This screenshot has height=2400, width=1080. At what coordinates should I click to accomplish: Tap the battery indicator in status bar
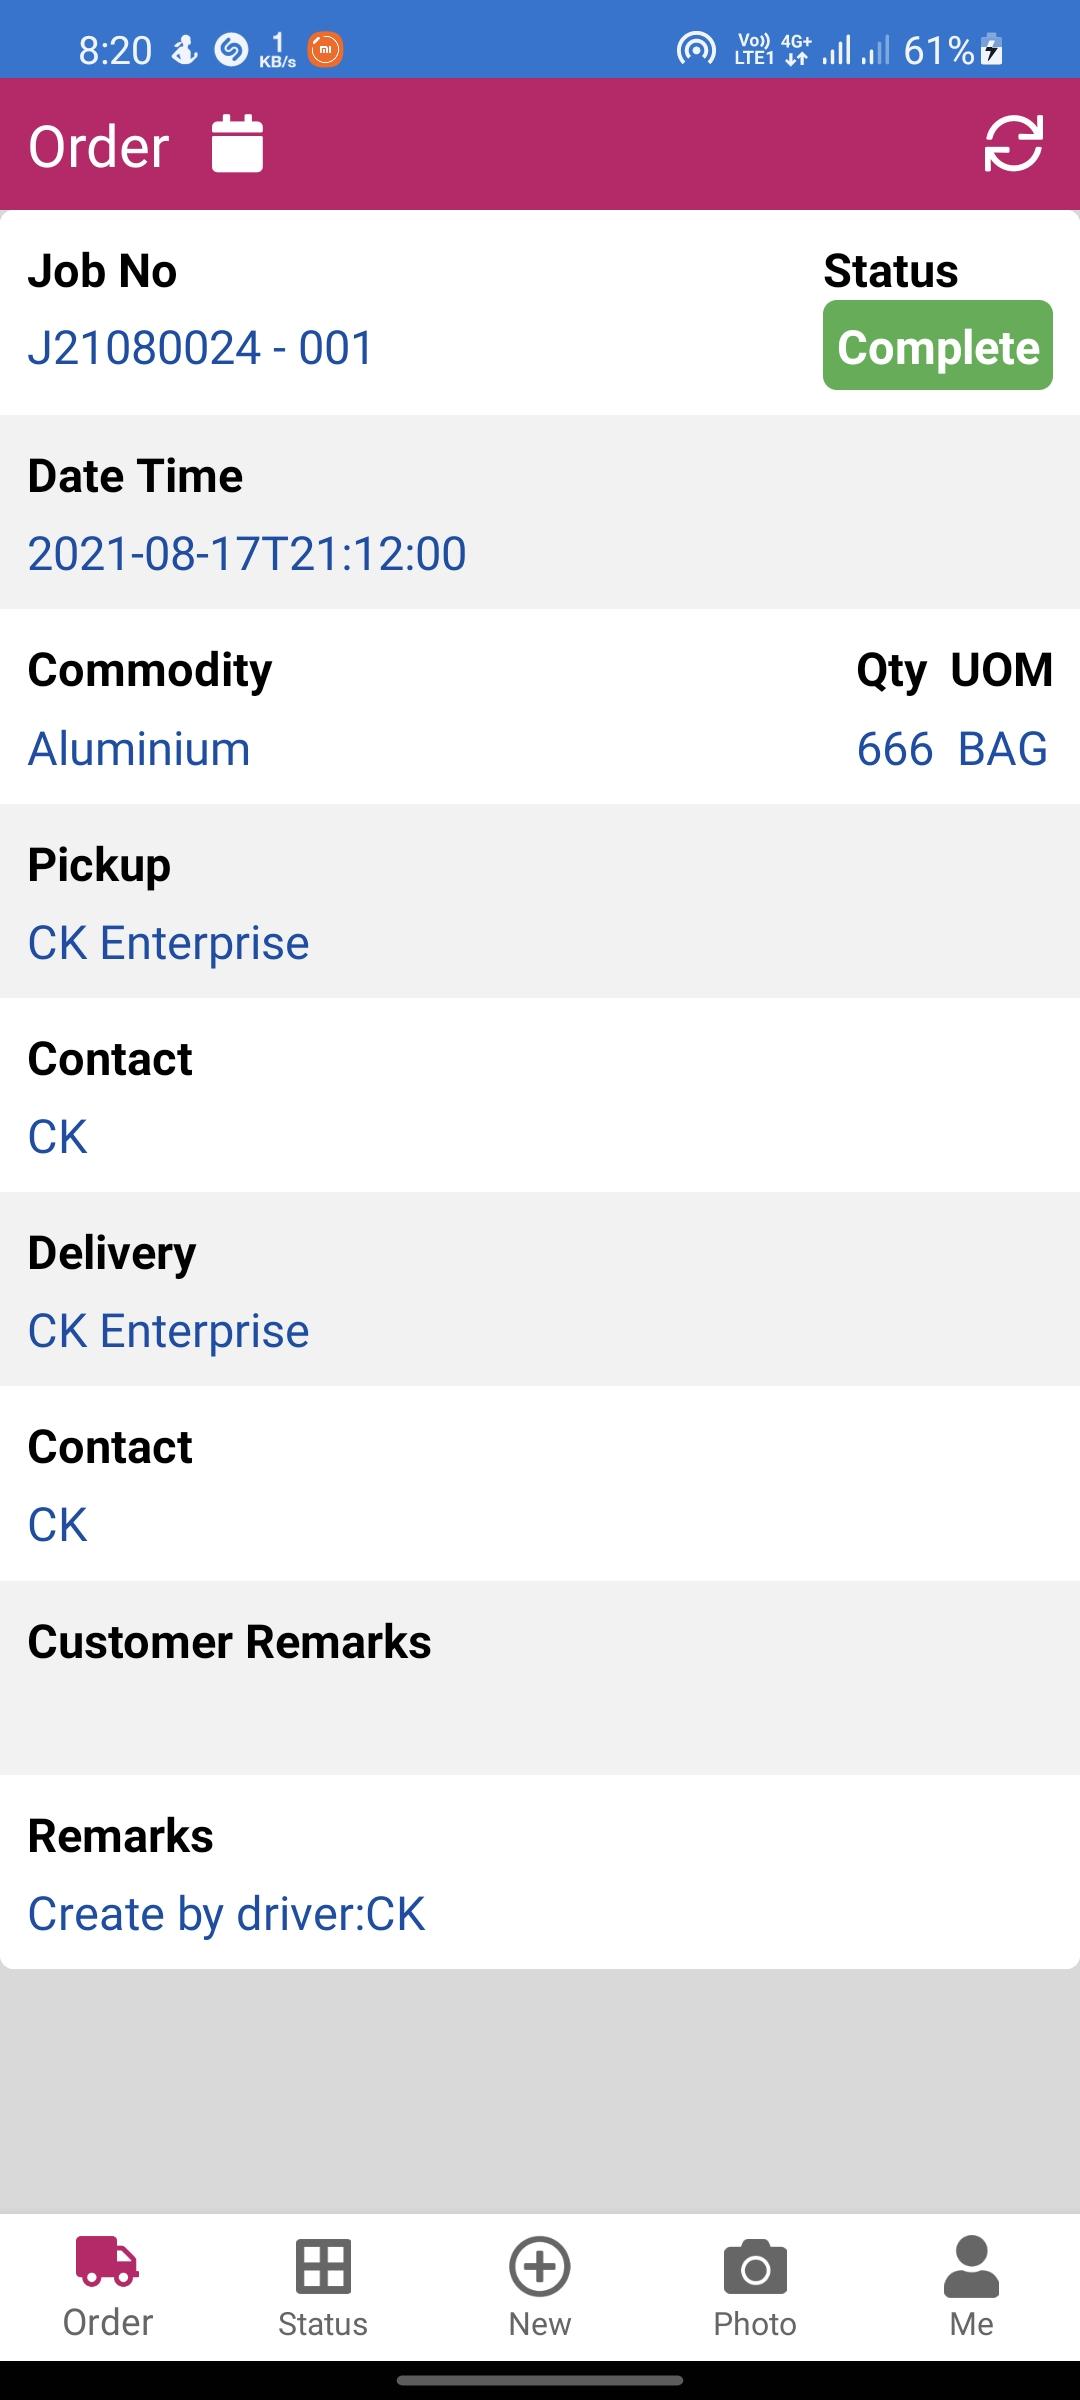click(x=992, y=48)
